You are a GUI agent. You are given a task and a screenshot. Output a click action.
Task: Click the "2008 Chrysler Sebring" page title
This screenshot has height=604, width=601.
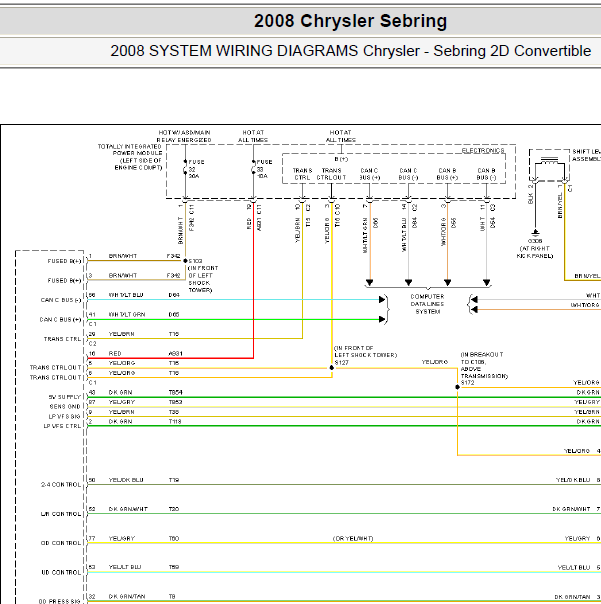click(350, 21)
